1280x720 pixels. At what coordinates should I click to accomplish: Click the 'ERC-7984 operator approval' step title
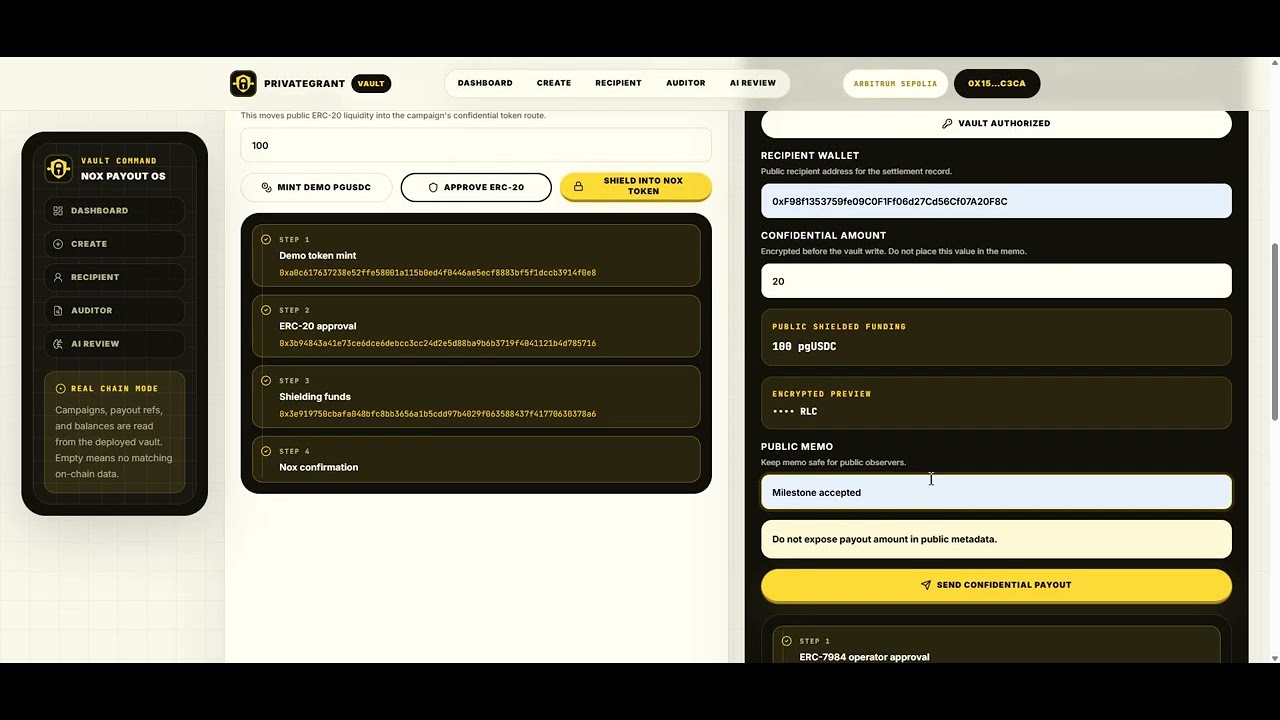point(864,657)
